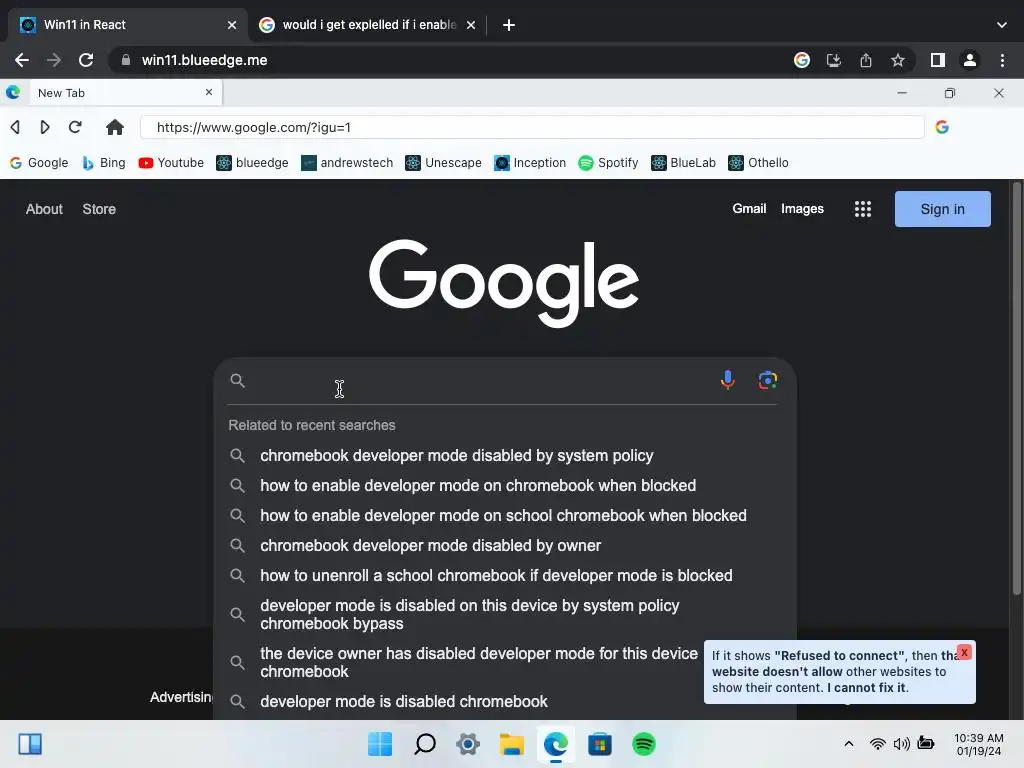1024x768 pixels.
Task: Open a new Chrome tab with plus button
Action: [x=509, y=25]
